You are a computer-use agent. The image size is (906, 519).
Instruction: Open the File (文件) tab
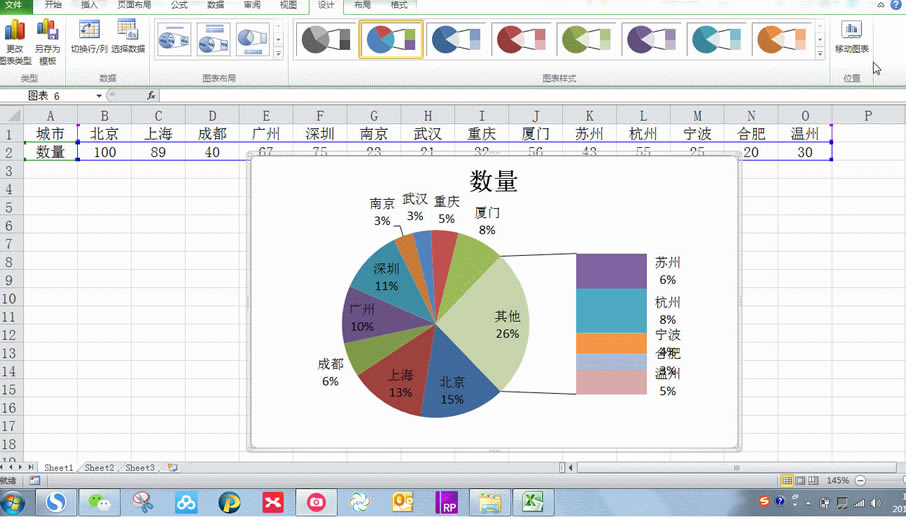(x=13, y=5)
